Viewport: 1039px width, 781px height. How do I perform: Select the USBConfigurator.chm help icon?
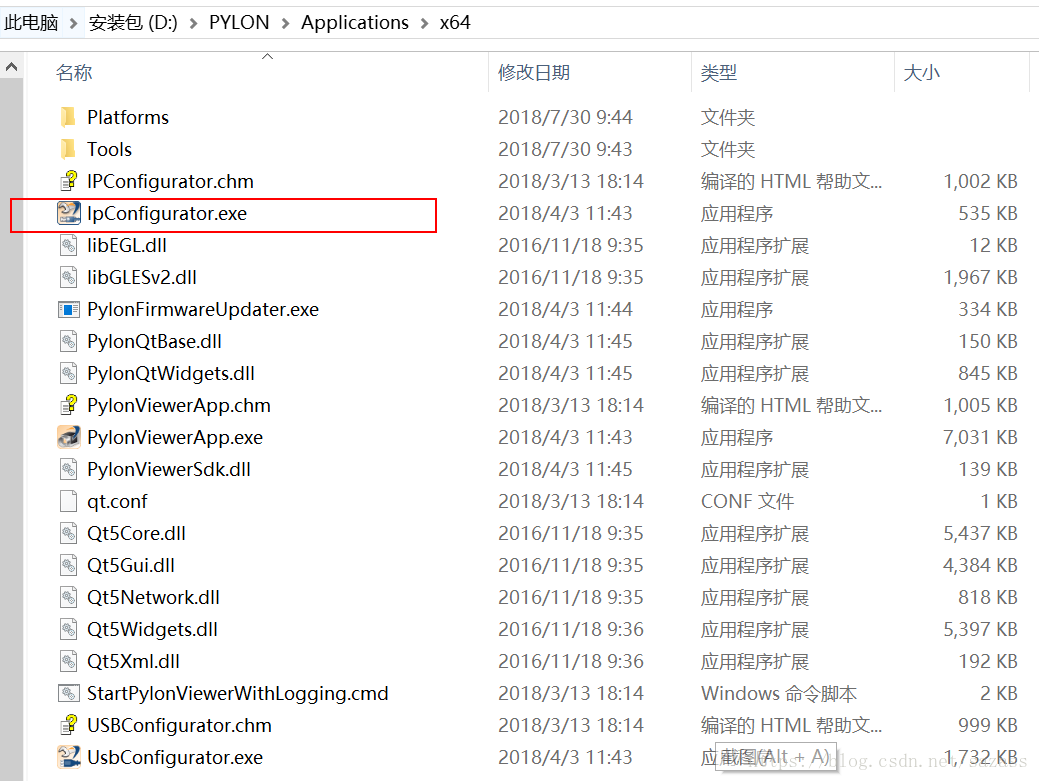(x=68, y=725)
